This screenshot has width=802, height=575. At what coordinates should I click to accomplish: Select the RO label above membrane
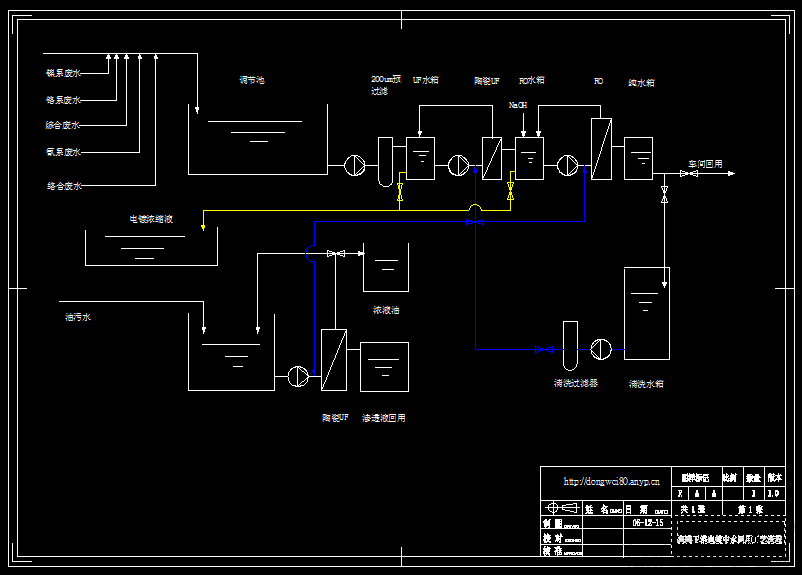[598, 81]
